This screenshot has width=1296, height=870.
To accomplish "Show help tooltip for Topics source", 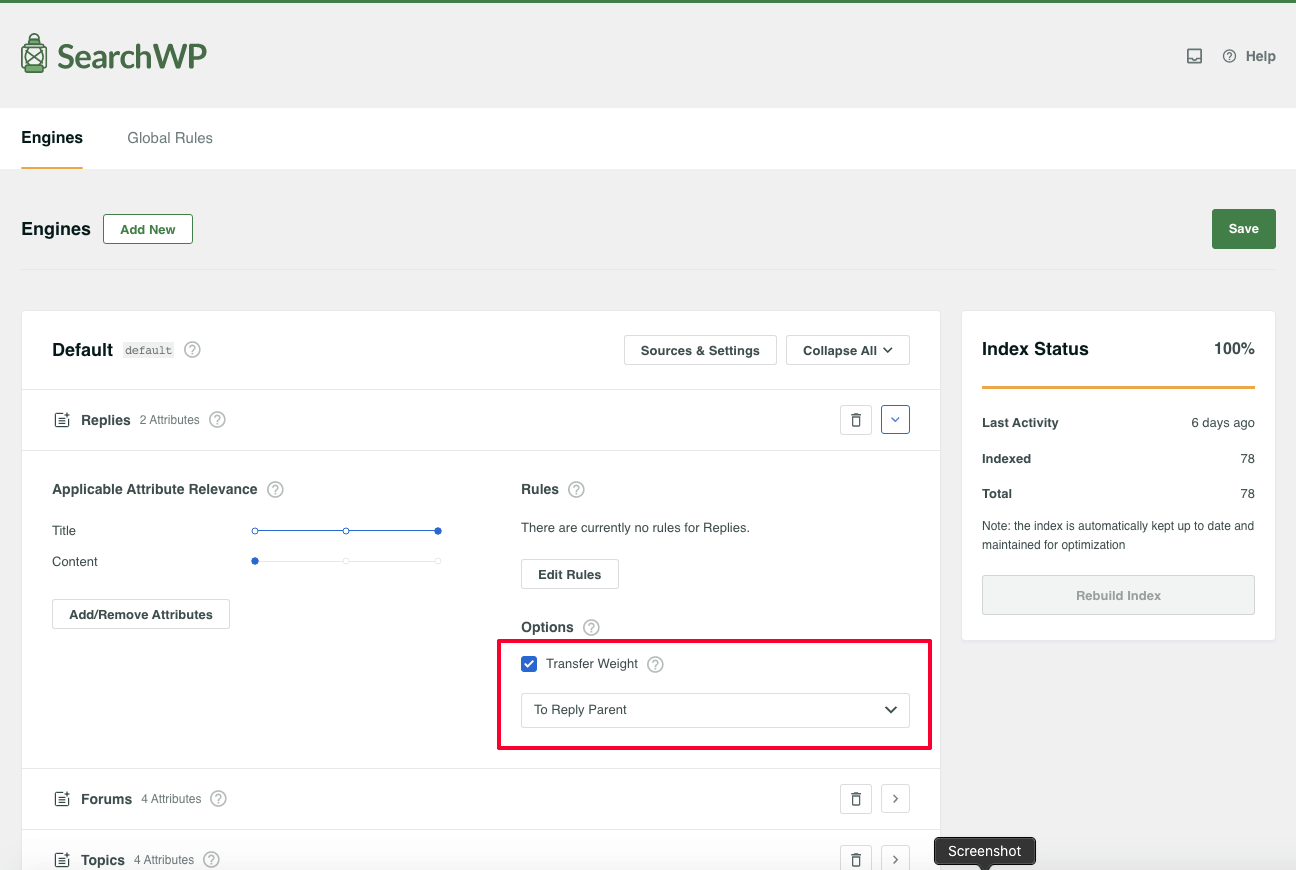I will pyautogui.click(x=211, y=860).
